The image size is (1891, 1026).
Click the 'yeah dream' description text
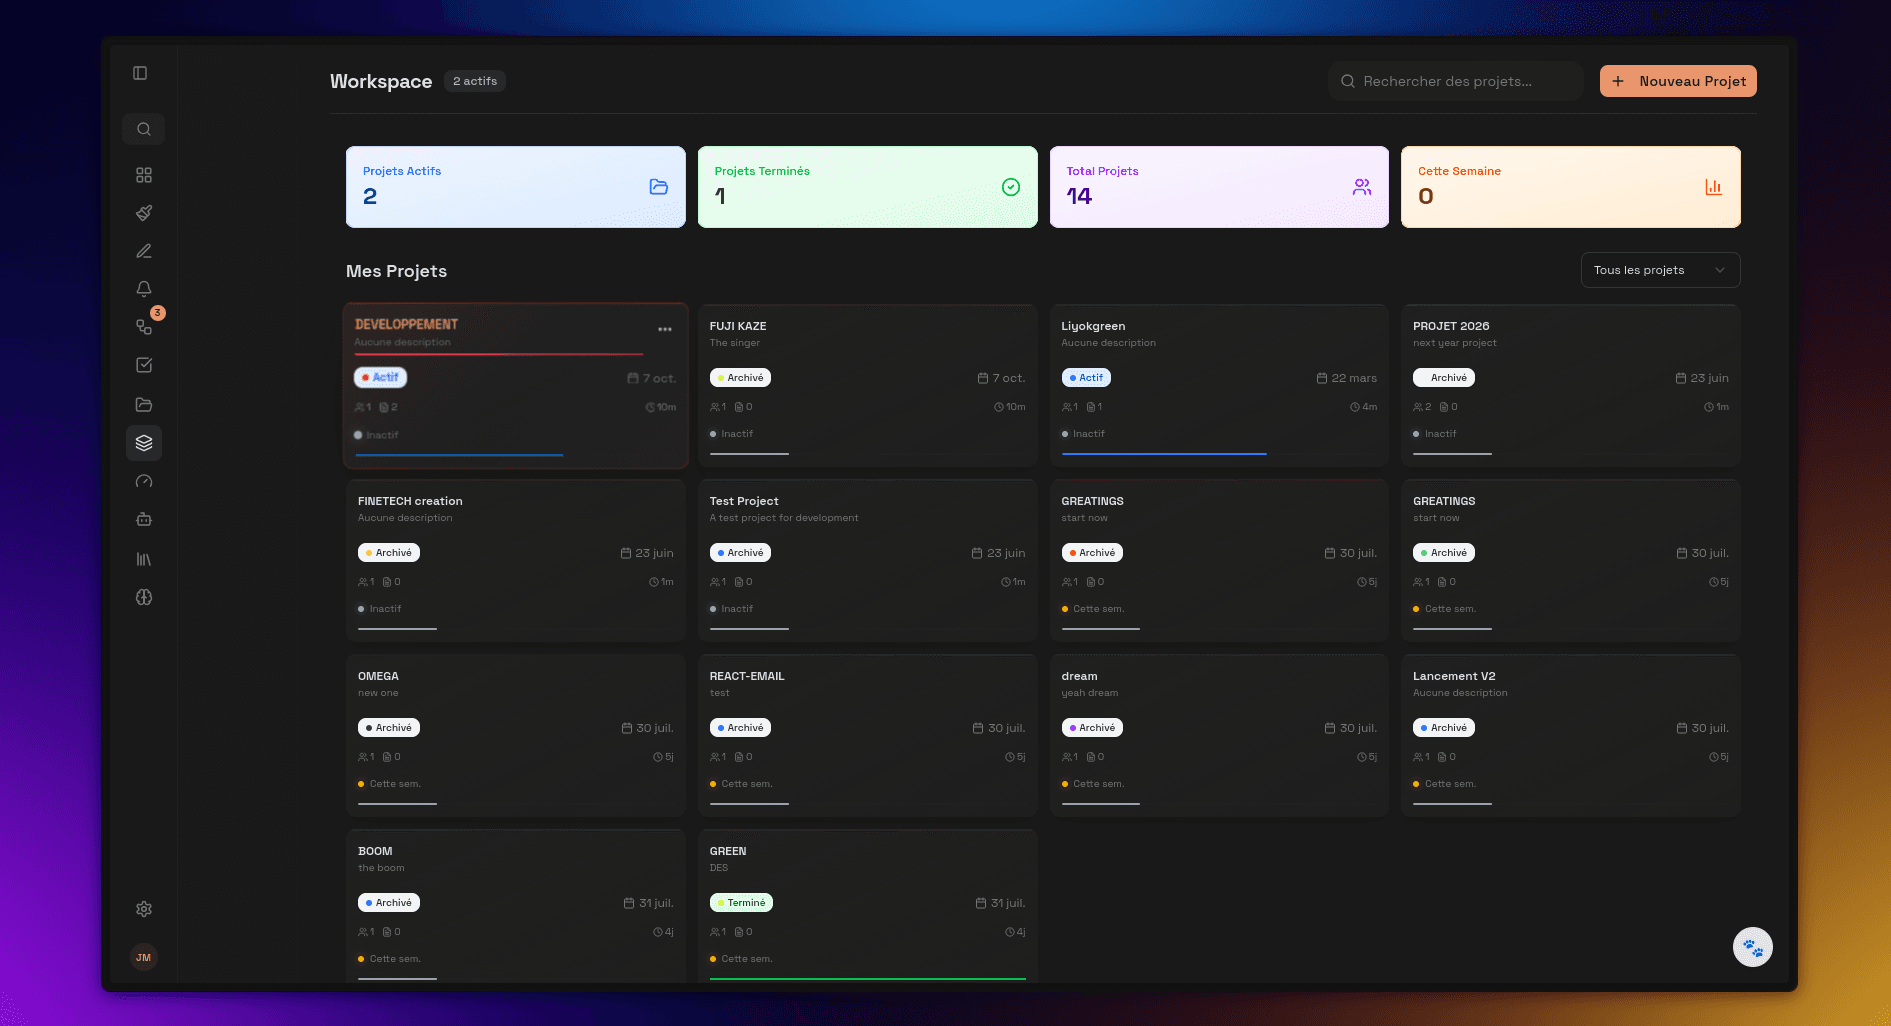1090,693
